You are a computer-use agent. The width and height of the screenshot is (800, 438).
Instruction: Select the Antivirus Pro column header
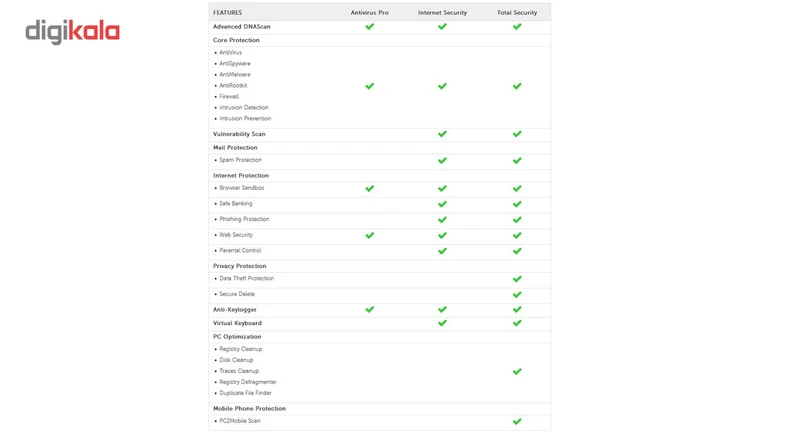coord(370,13)
